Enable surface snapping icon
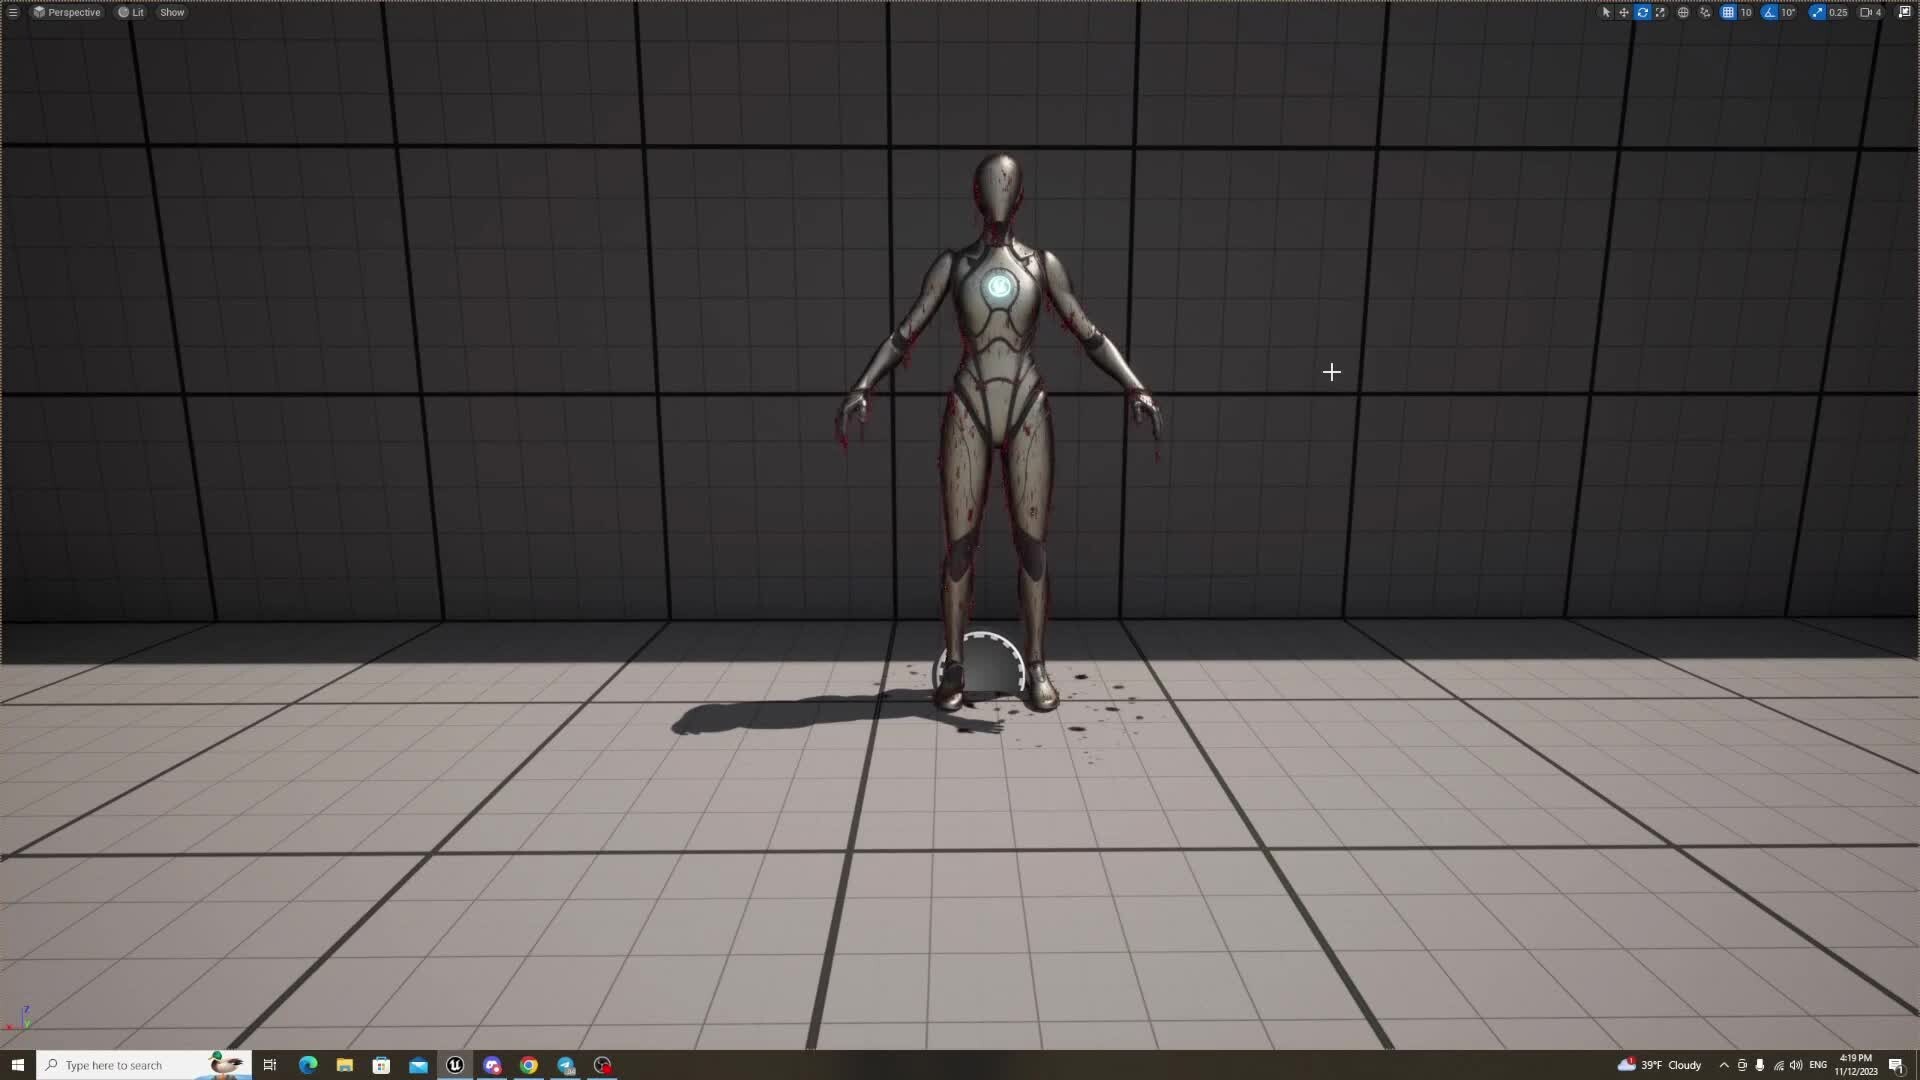 1705,12
